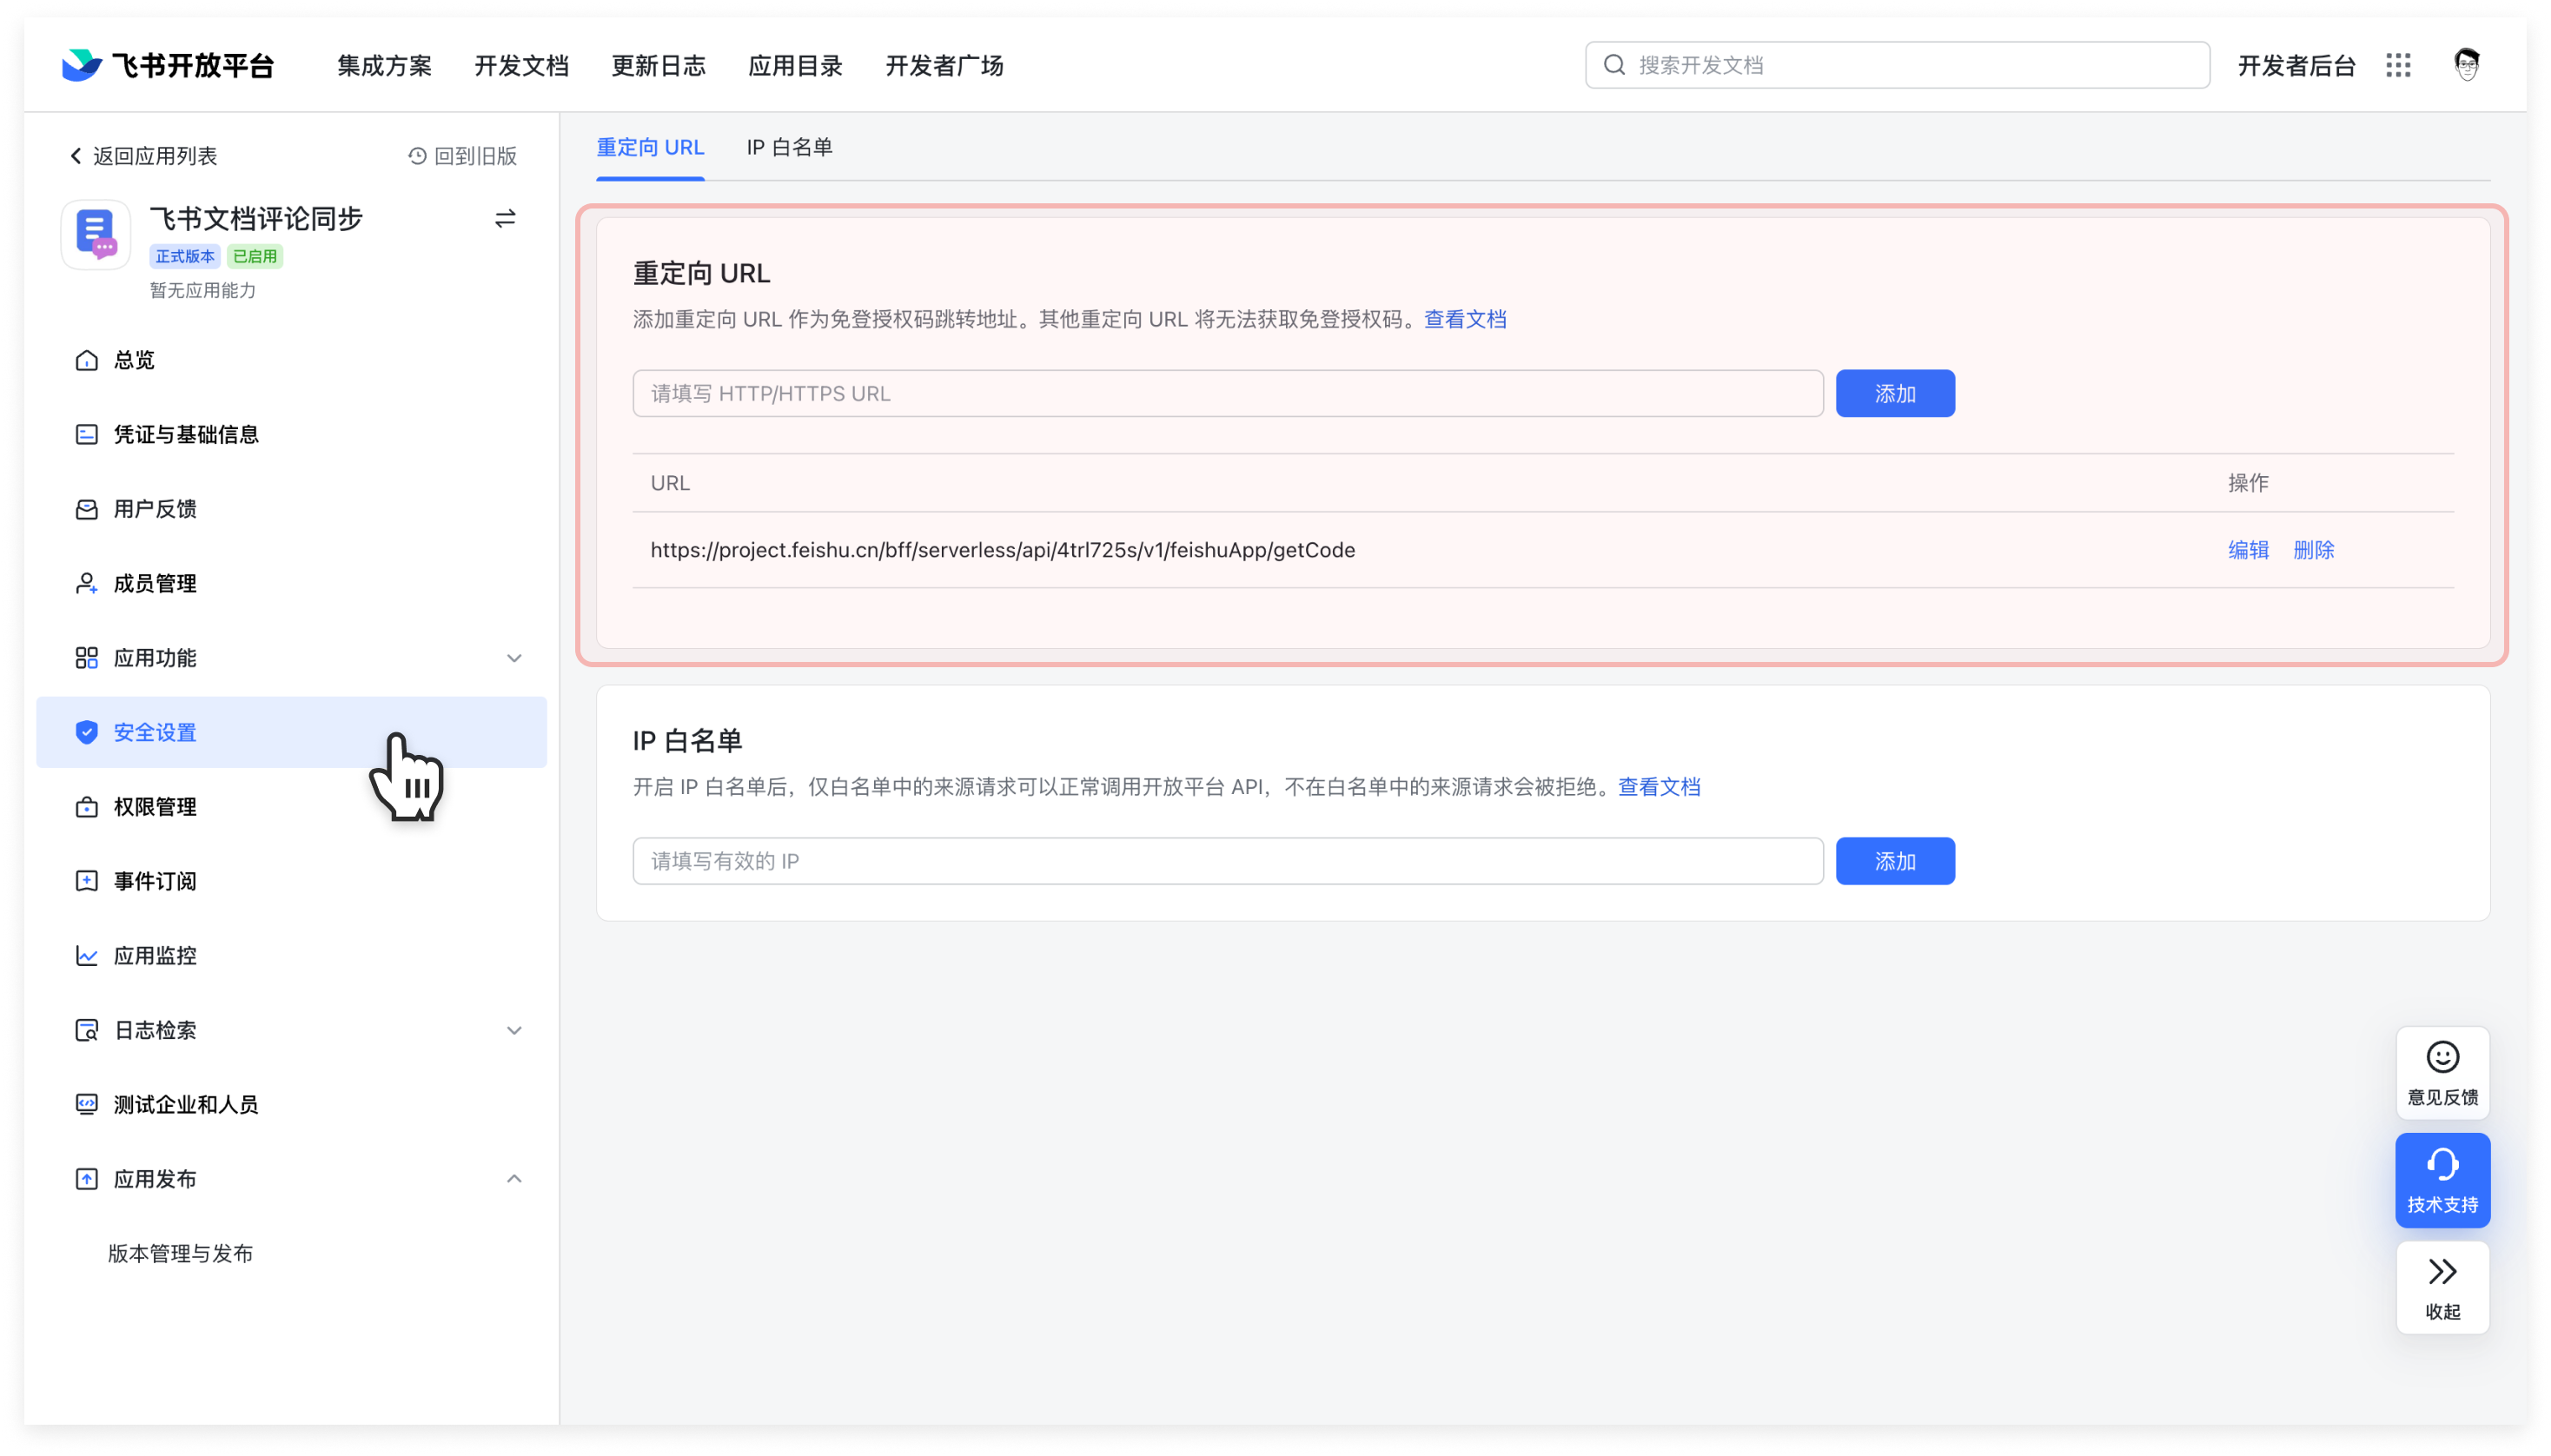Open 开发者广场 in top navigation
Image resolution: width=2551 pixels, height=1456 pixels.
click(944, 66)
